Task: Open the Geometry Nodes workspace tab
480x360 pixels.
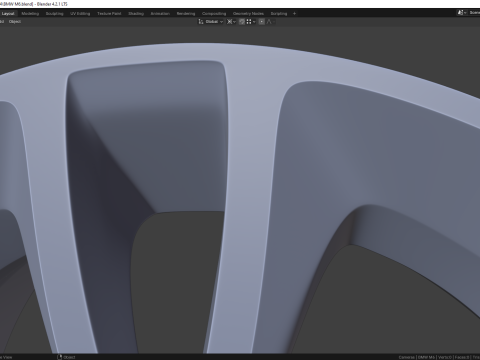Action: pos(248,14)
